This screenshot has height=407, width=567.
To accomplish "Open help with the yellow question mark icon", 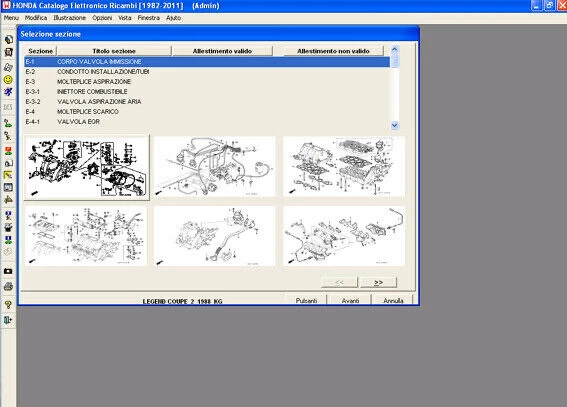I will click(8, 304).
